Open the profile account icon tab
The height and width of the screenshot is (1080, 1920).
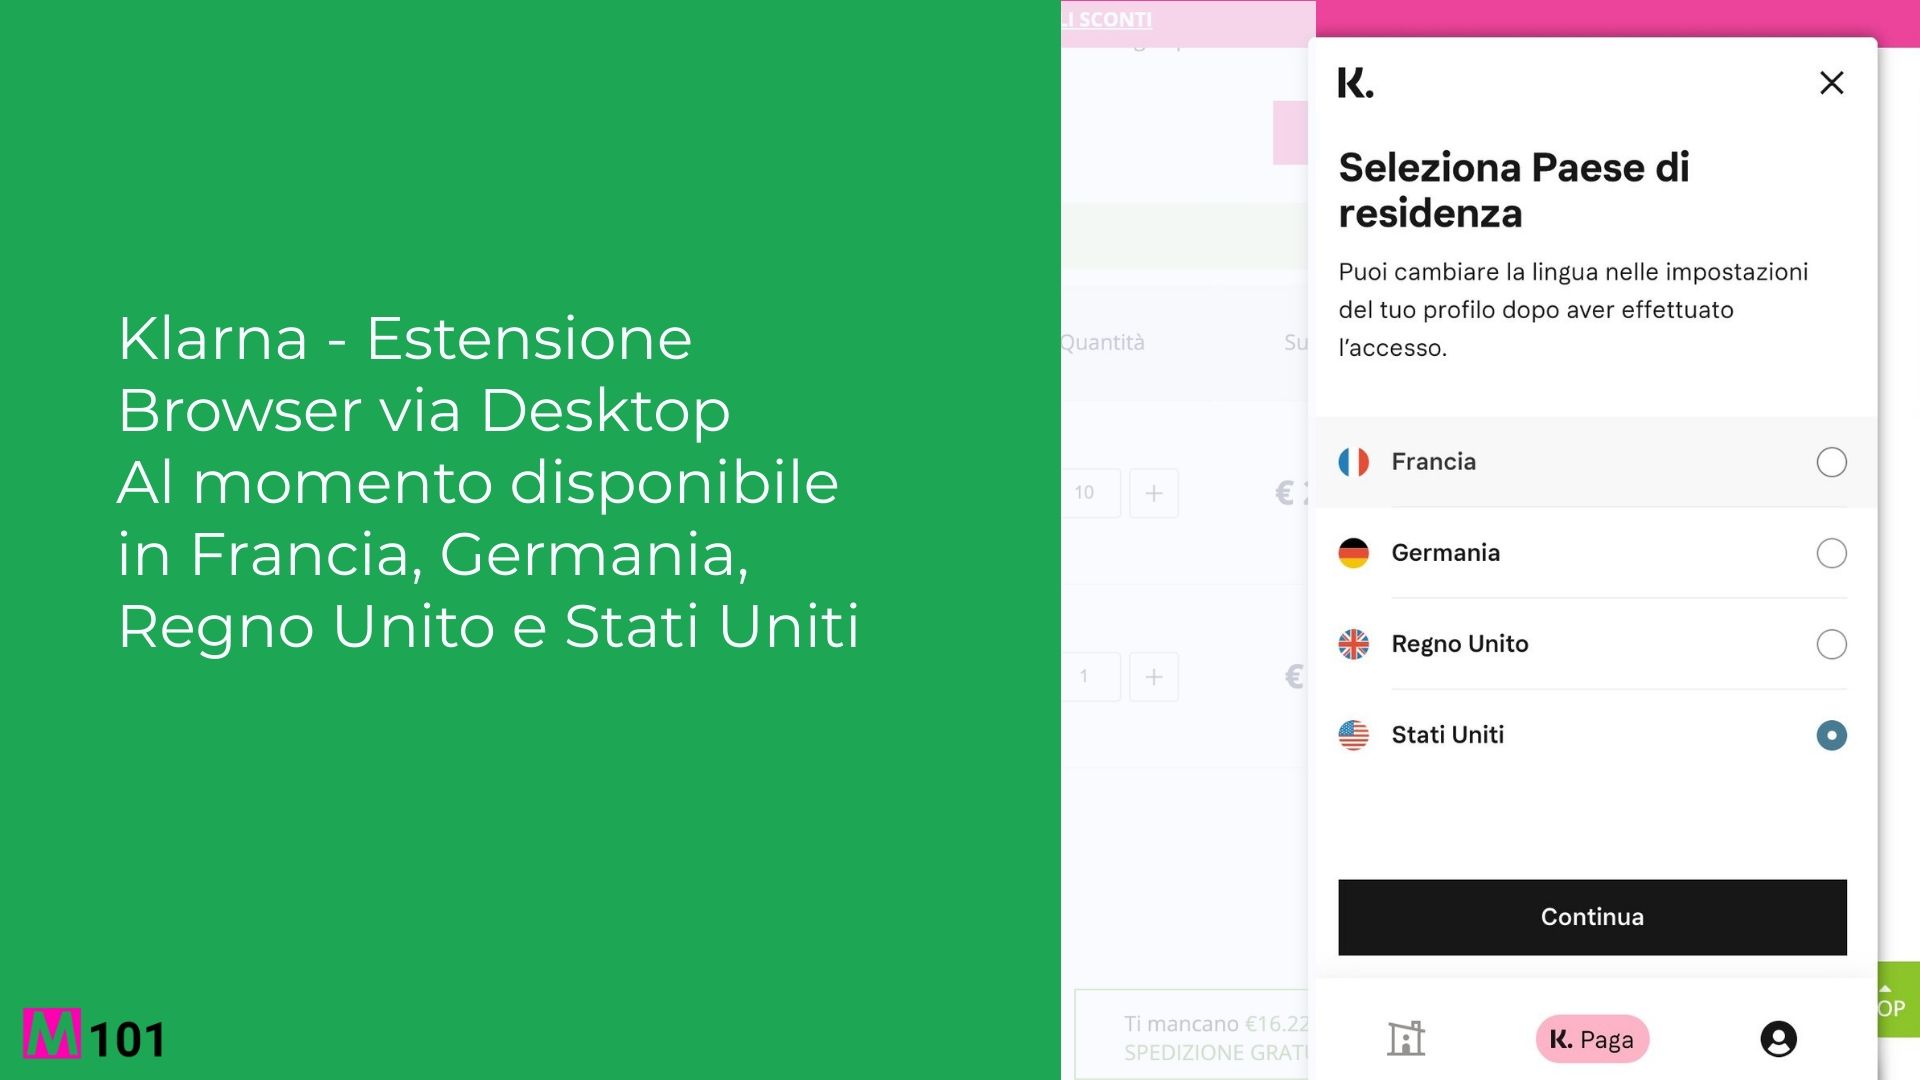pos(1778,1039)
